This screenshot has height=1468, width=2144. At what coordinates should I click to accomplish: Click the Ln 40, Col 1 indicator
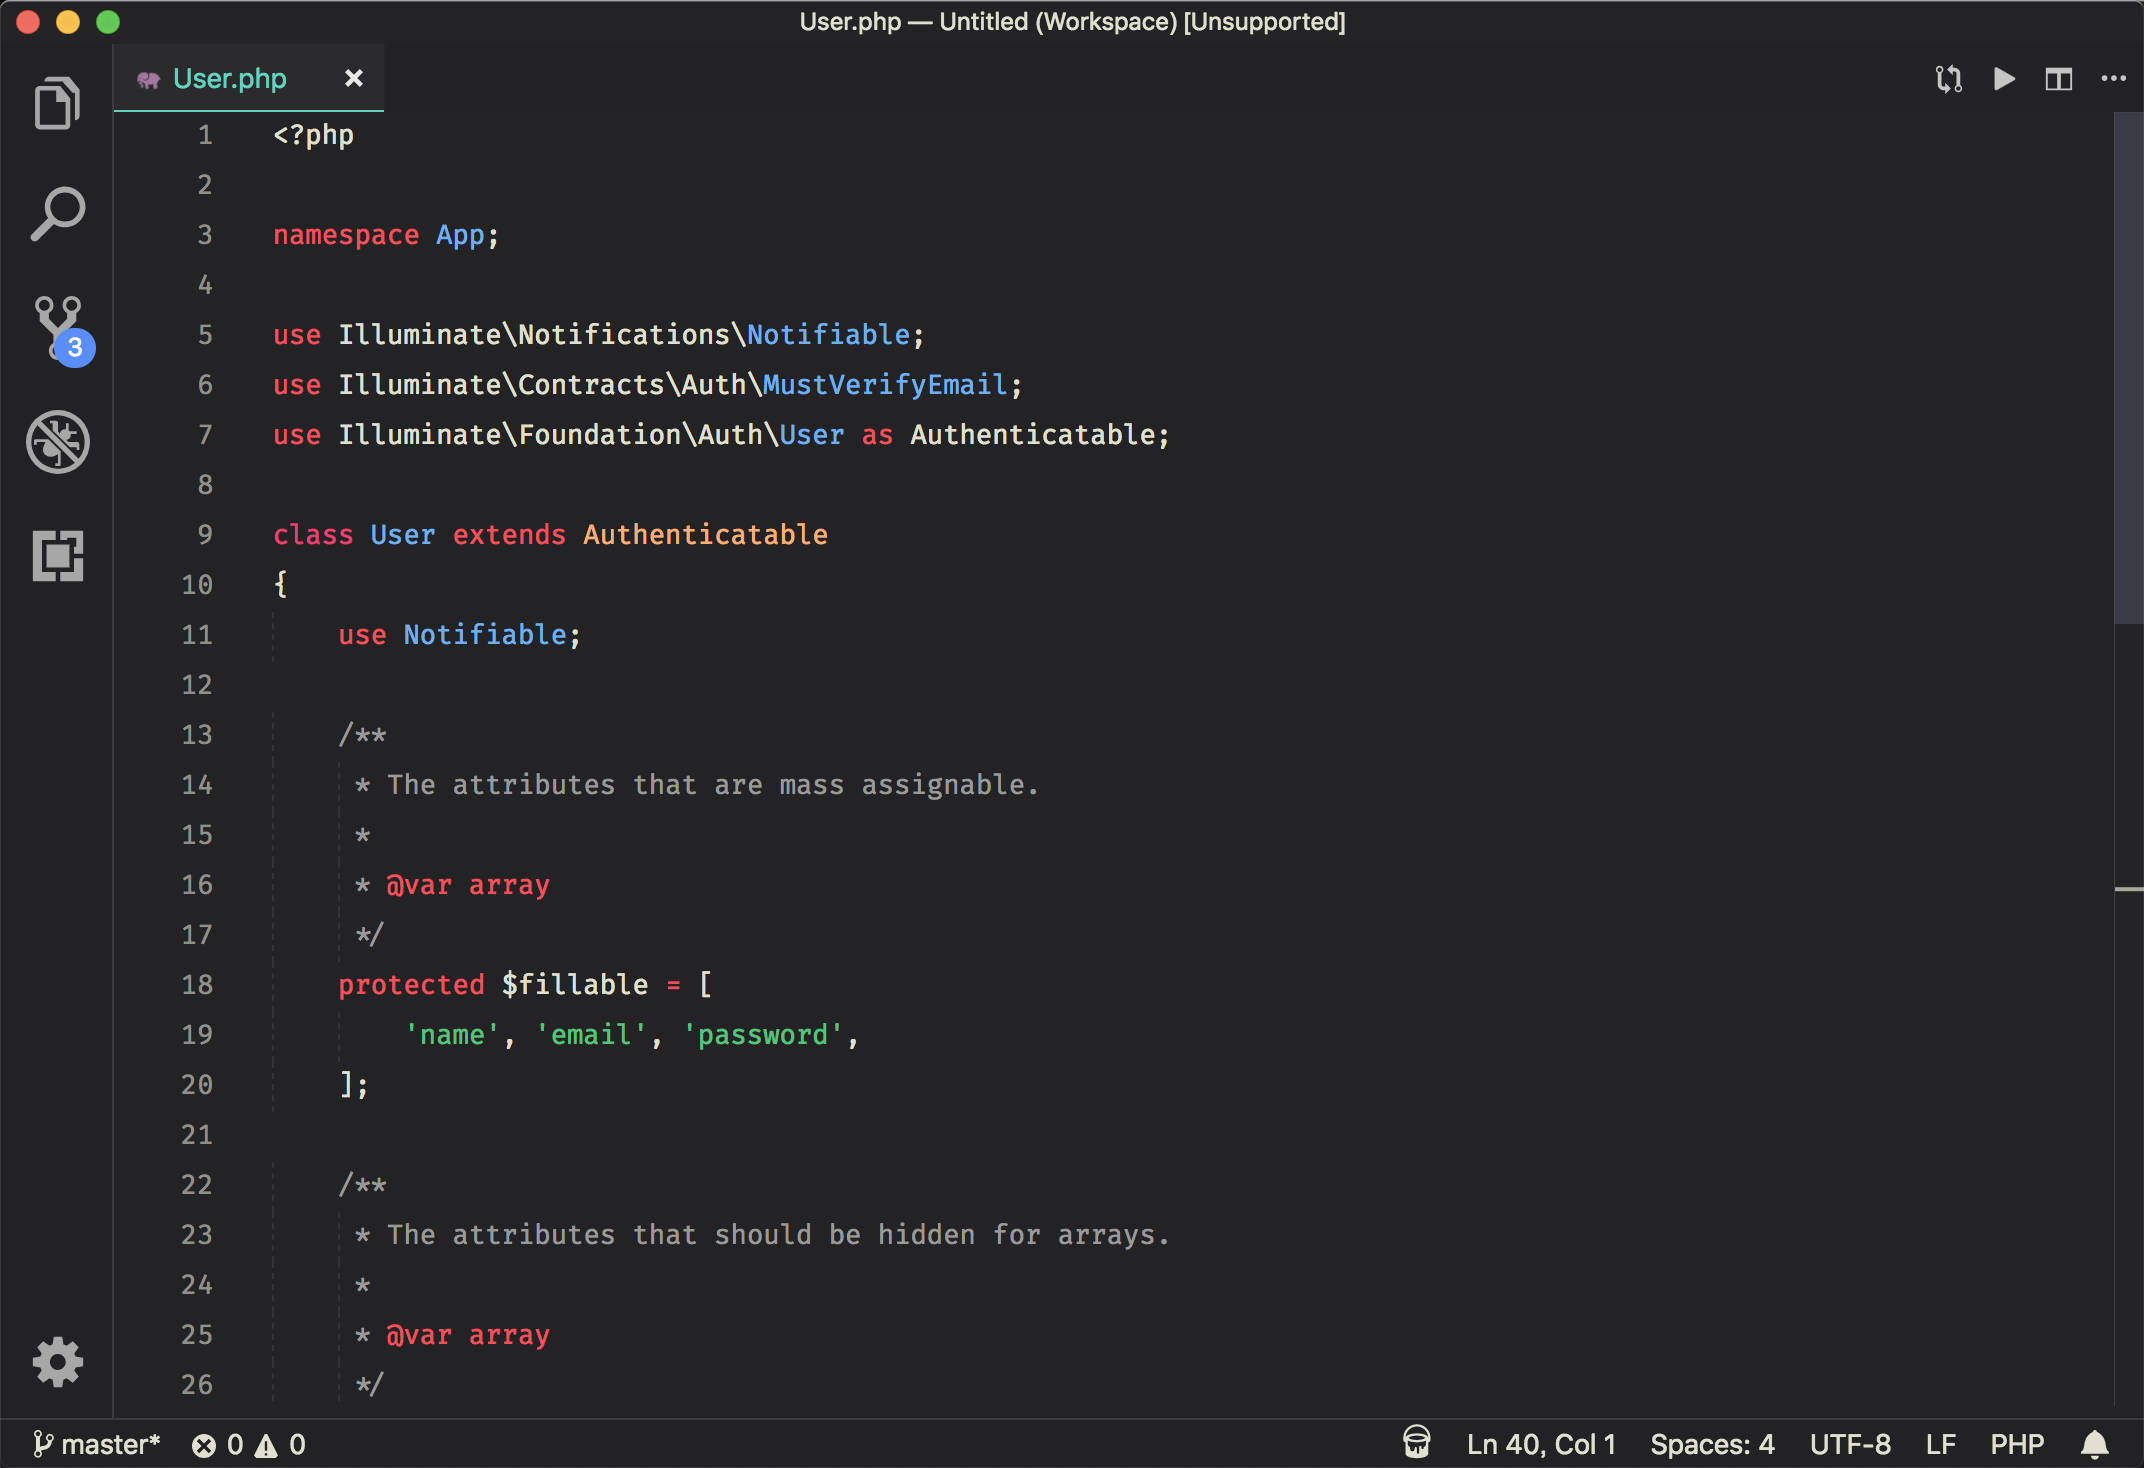pyautogui.click(x=1540, y=1445)
